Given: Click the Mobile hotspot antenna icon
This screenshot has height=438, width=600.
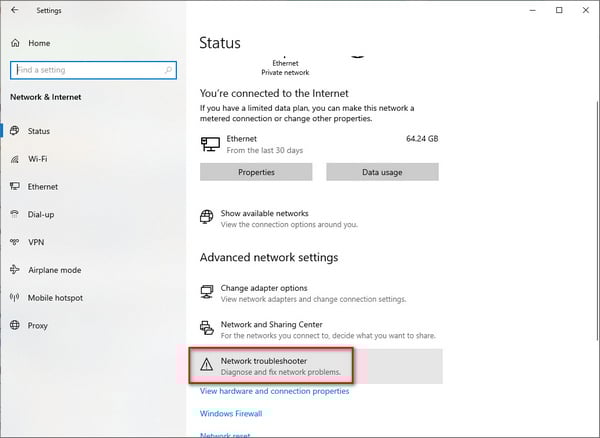Looking at the screenshot, I should click(x=15, y=298).
